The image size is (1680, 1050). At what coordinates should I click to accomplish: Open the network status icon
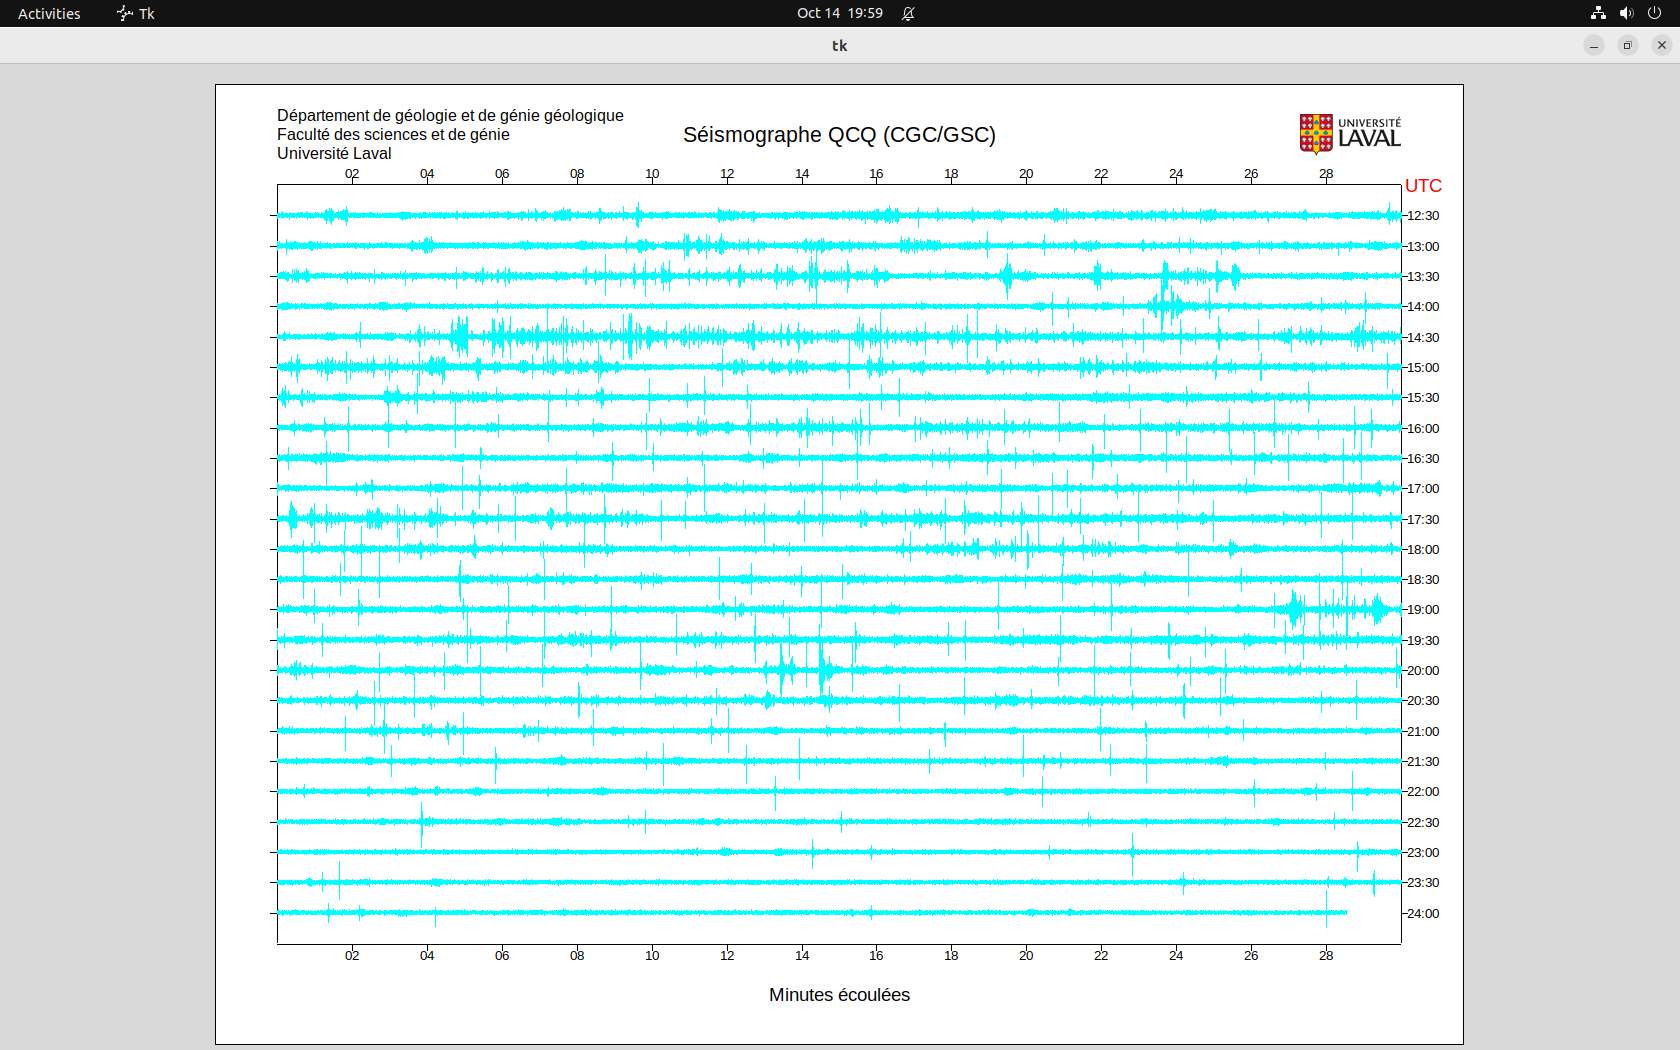pyautogui.click(x=1598, y=13)
